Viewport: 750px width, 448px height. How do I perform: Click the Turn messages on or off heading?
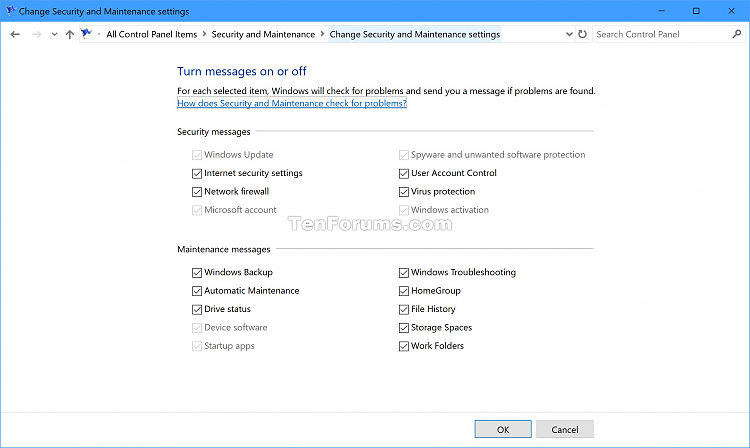(x=242, y=71)
